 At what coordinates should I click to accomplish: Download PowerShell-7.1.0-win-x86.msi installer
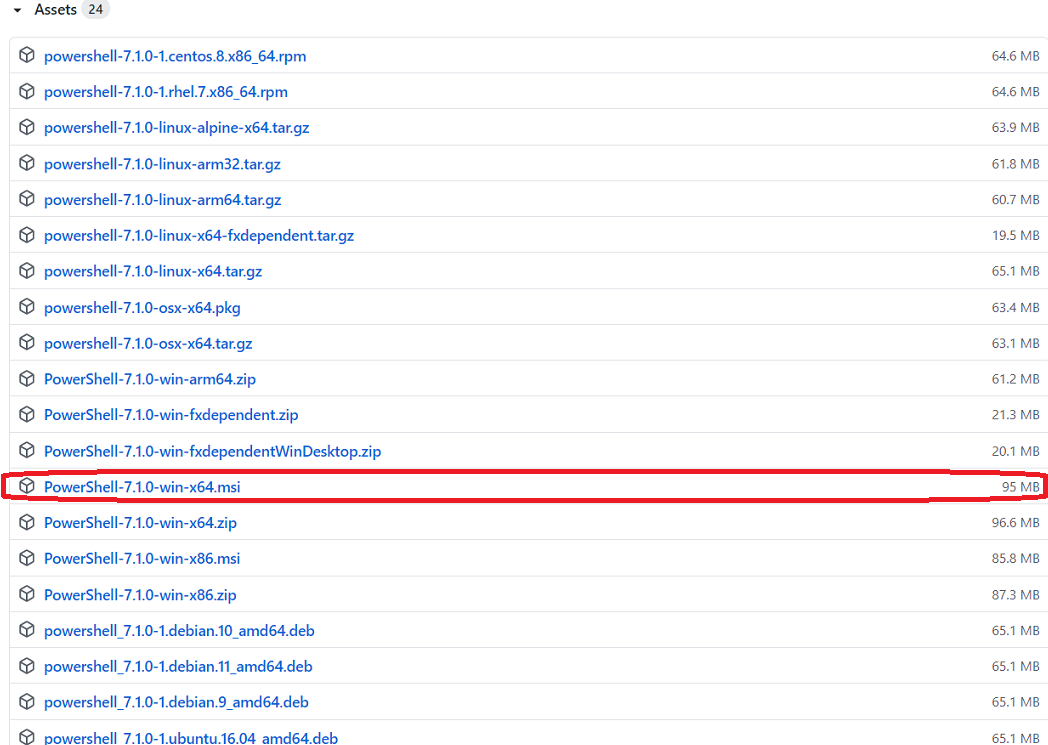pos(142,559)
